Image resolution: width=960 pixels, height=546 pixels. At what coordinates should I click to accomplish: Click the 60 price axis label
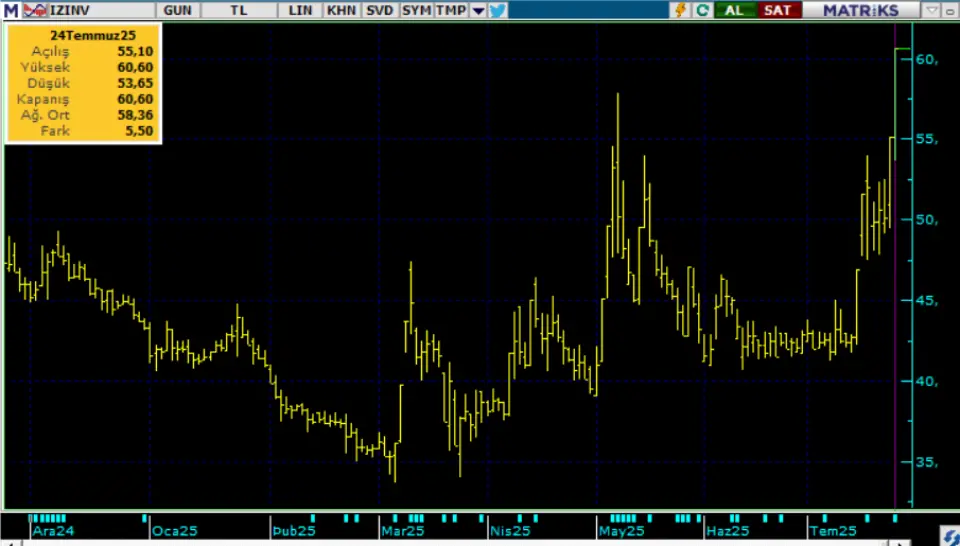[x=926, y=59]
